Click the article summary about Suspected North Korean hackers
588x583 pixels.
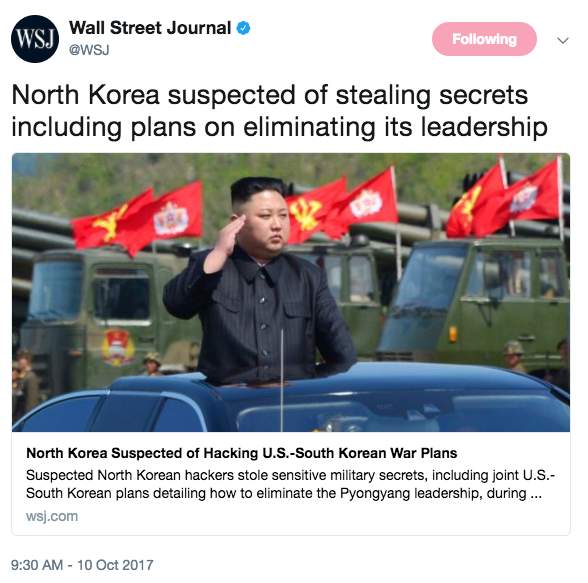(x=290, y=484)
